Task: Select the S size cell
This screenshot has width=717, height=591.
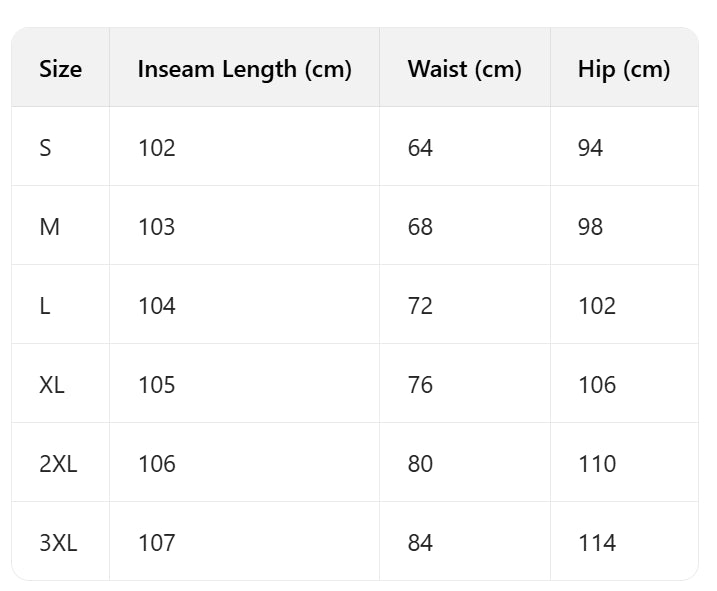Action: 45,148
